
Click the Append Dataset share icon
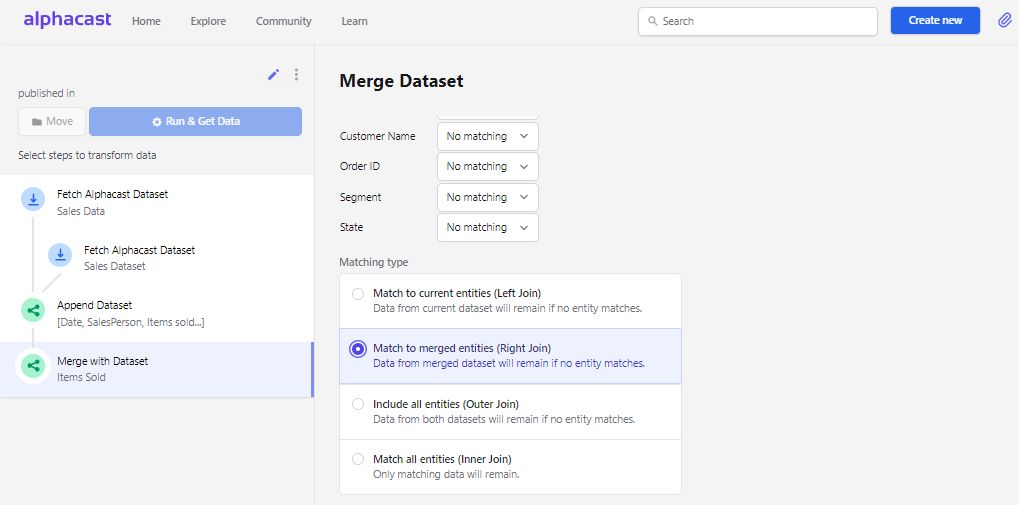(x=33, y=310)
